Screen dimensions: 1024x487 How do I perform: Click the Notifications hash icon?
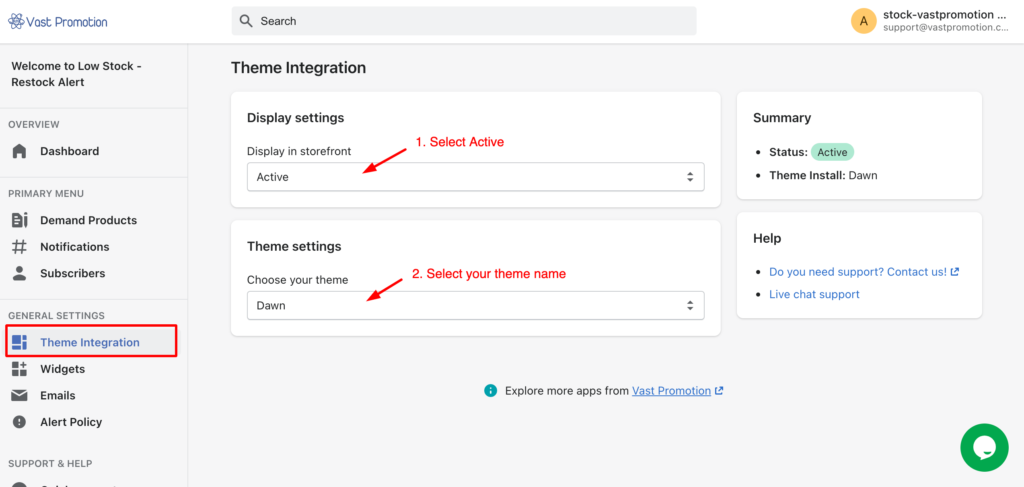tap(20, 247)
